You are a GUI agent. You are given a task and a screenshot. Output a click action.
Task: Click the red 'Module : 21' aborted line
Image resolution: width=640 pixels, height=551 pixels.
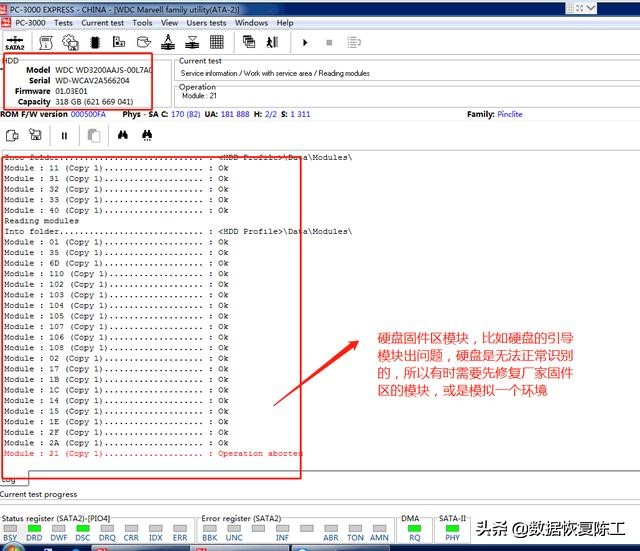point(153,453)
